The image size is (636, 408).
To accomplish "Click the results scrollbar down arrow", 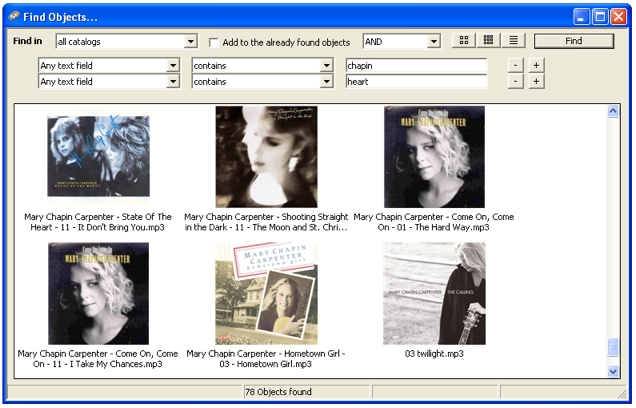I will point(613,371).
